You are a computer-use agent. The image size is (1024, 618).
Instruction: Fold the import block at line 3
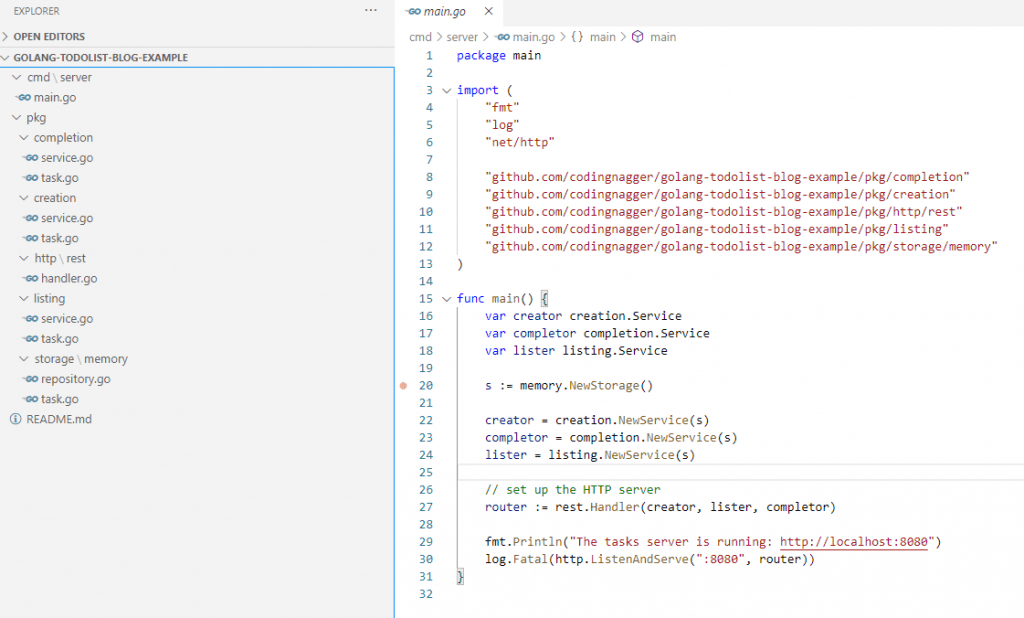pyautogui.click(x=447, y=90)
